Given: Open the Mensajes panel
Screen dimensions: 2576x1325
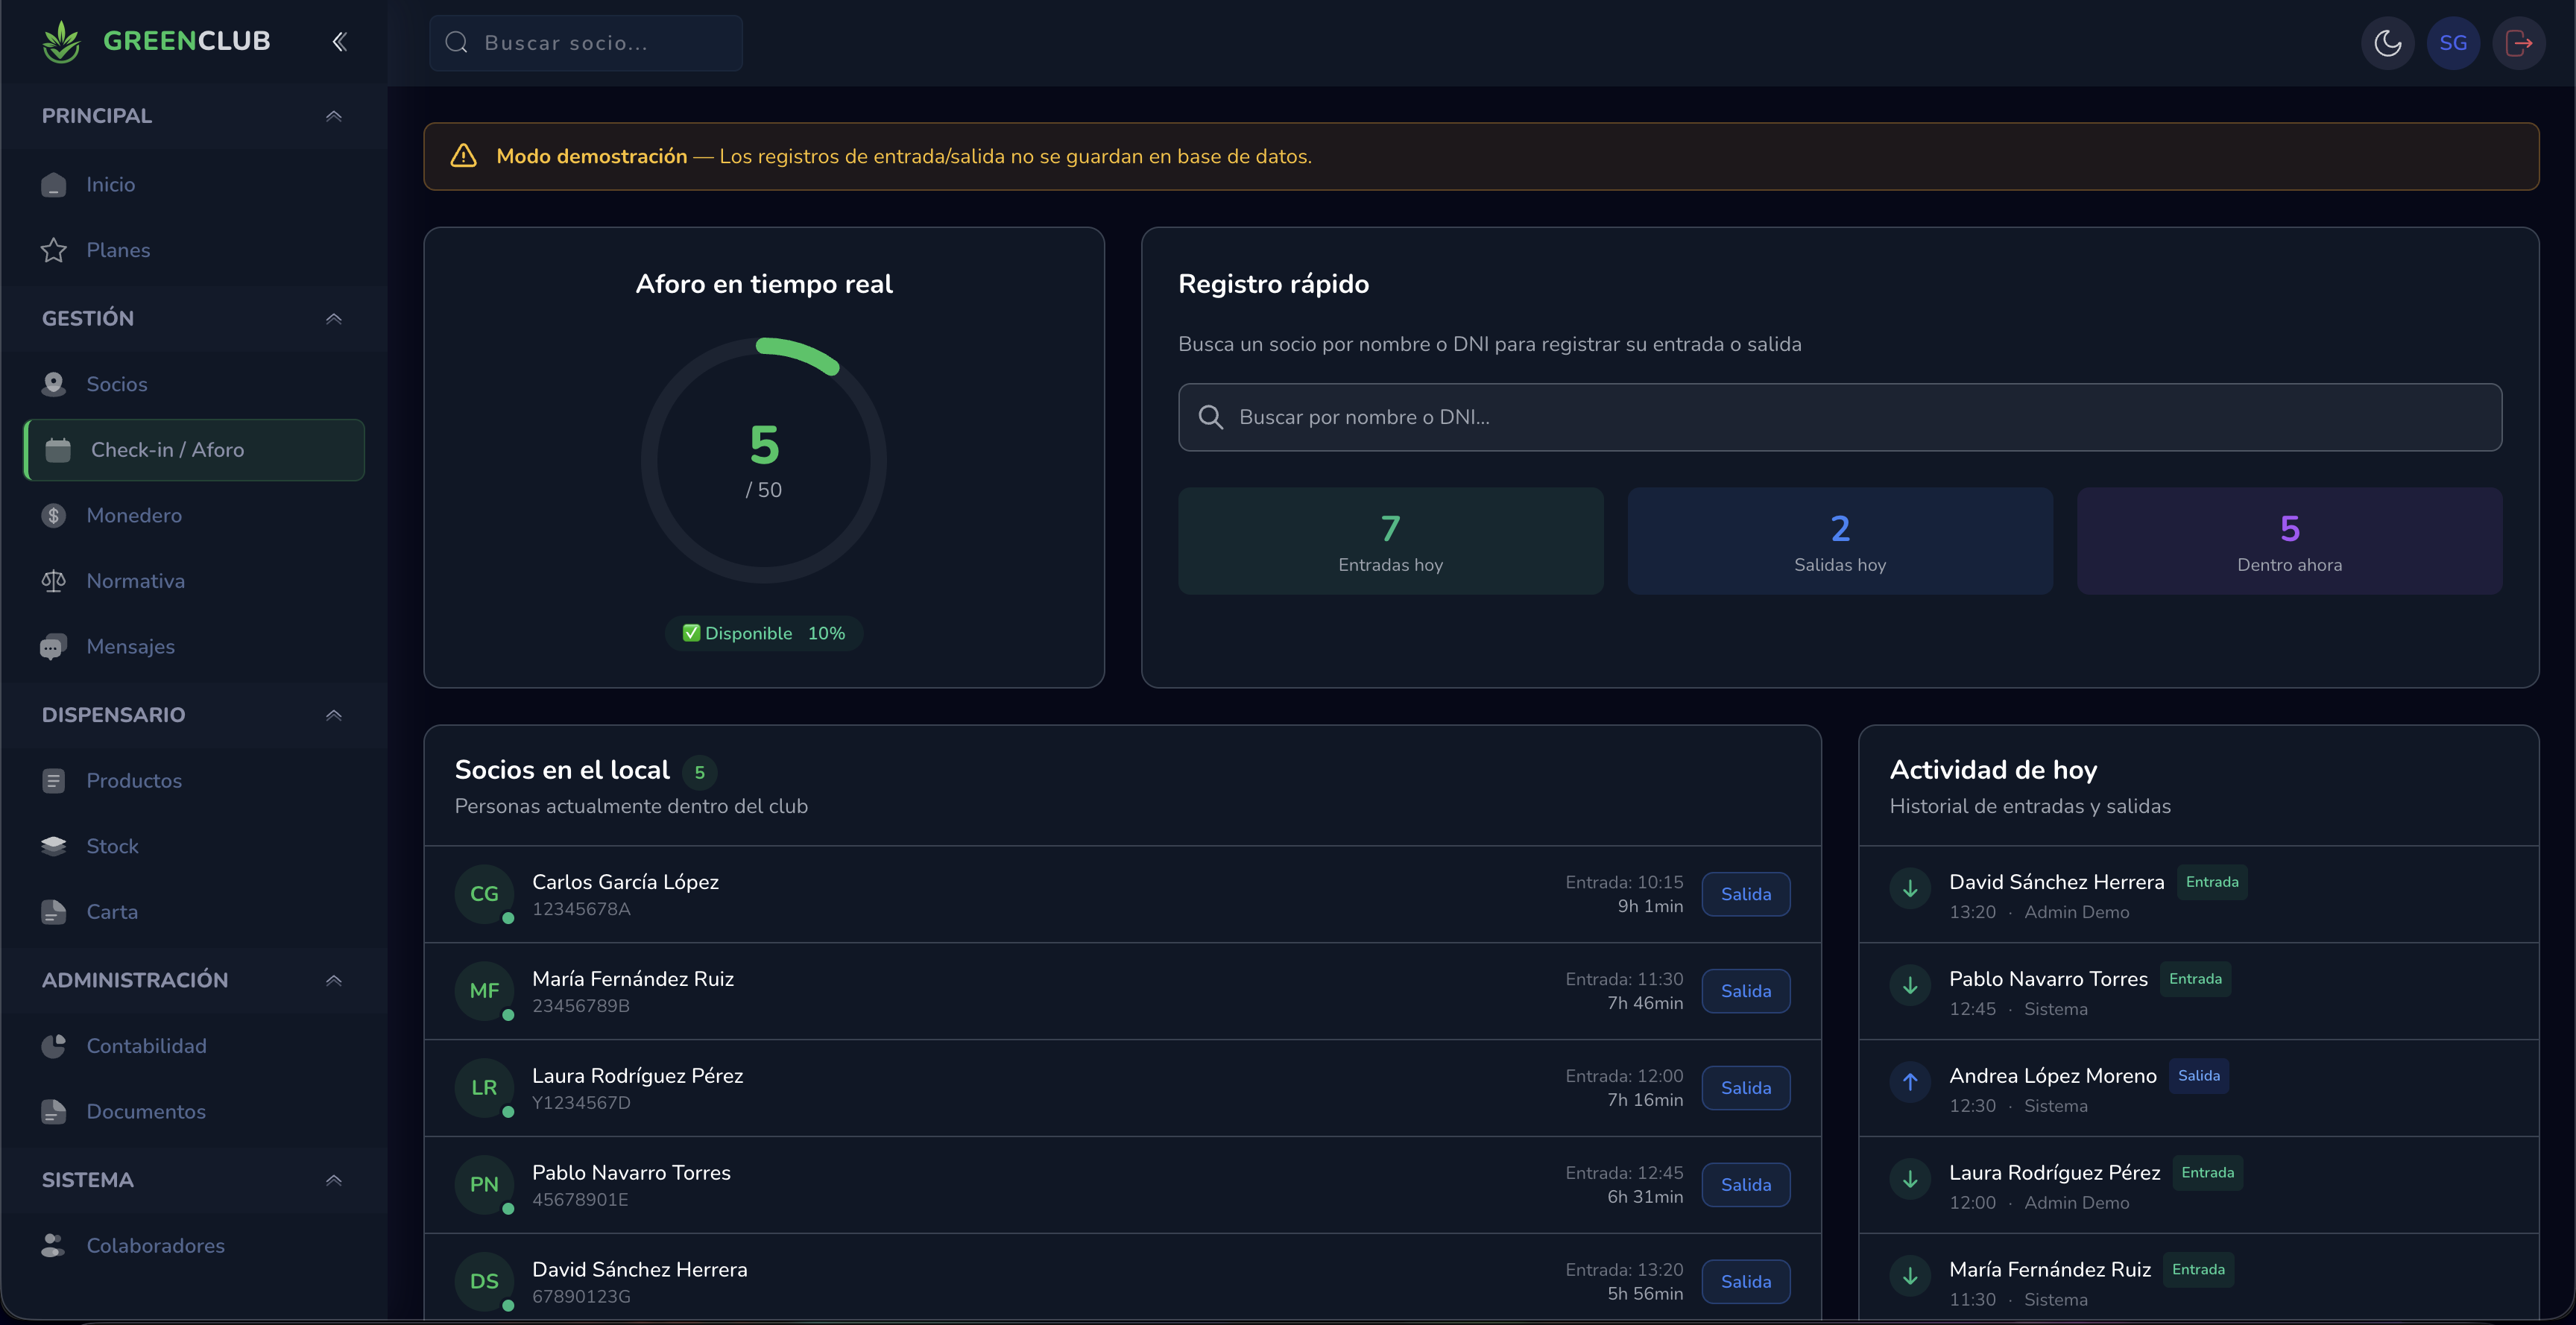Looking at the screenshot, I should (130, 646).
